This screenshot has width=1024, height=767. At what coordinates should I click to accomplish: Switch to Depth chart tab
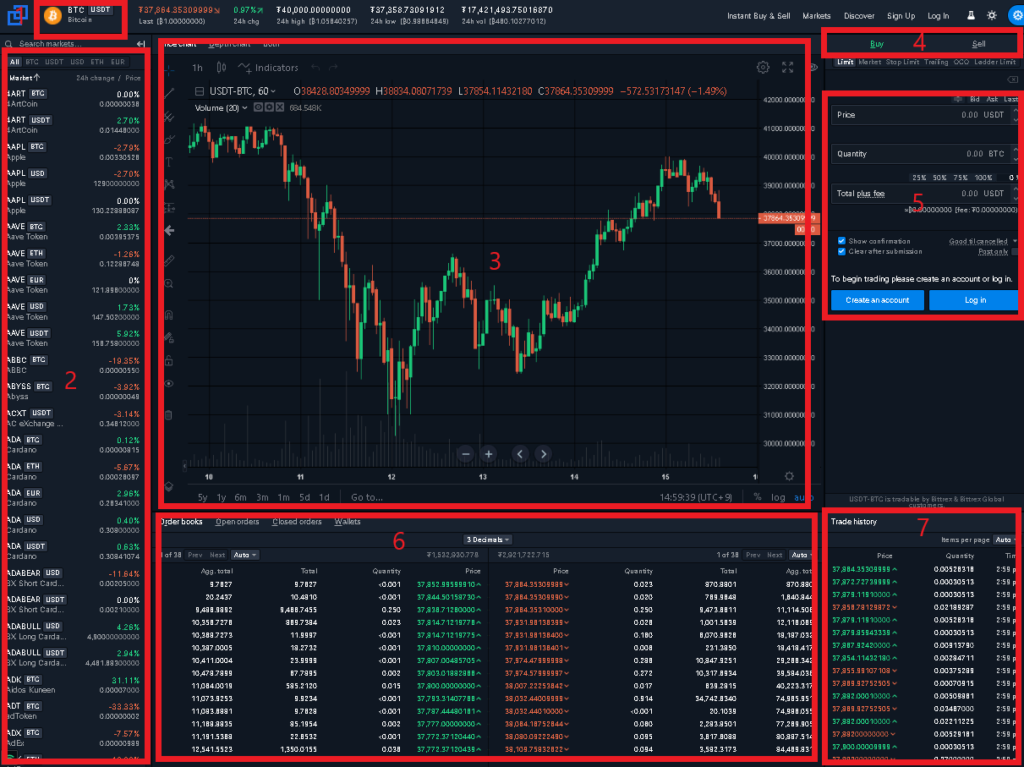click(229, 44)
